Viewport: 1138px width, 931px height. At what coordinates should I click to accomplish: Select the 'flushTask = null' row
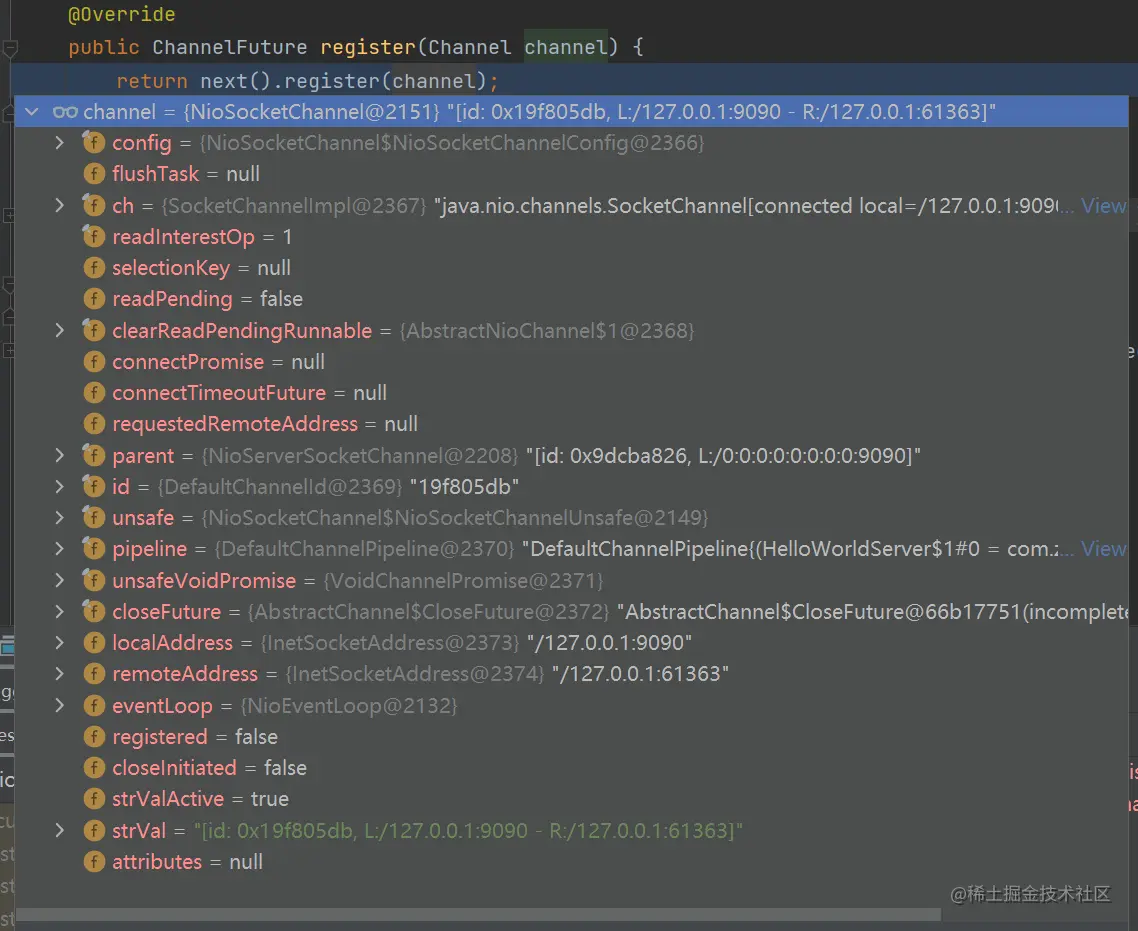(571, 174)
